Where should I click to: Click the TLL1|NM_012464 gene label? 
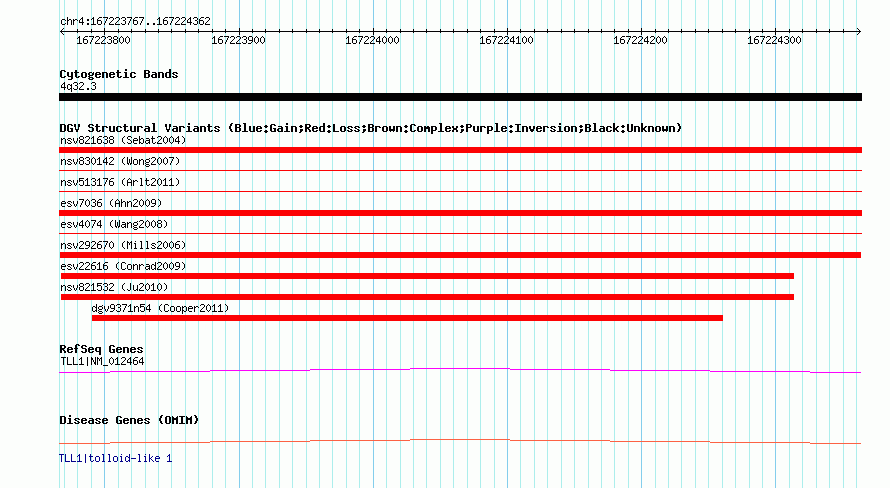tap(102, 361)
